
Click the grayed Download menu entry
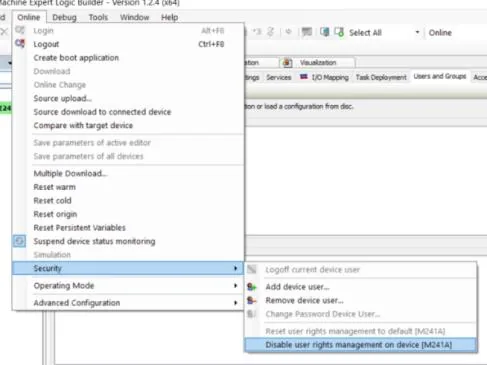(128, 71)
